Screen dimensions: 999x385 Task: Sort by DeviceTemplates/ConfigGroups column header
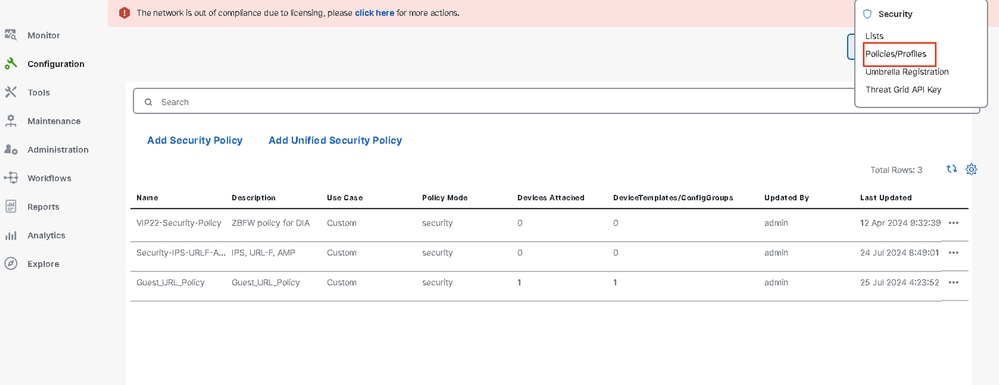tap(673, 198)
